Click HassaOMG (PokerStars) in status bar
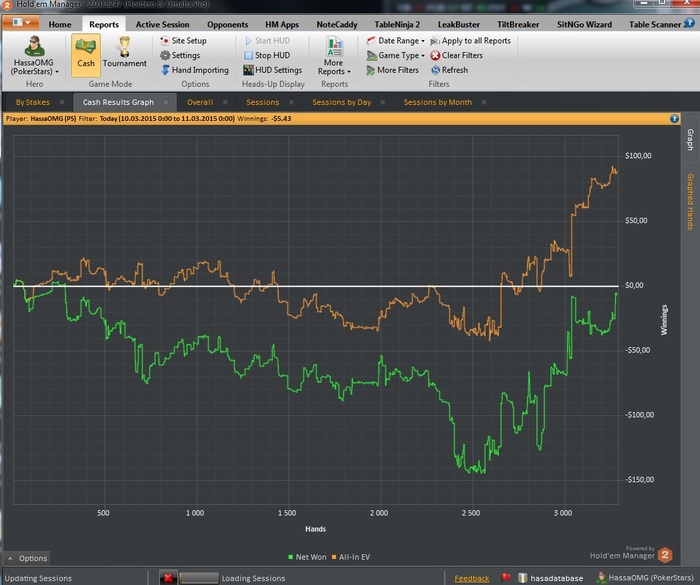 click(x=645, y=578)
